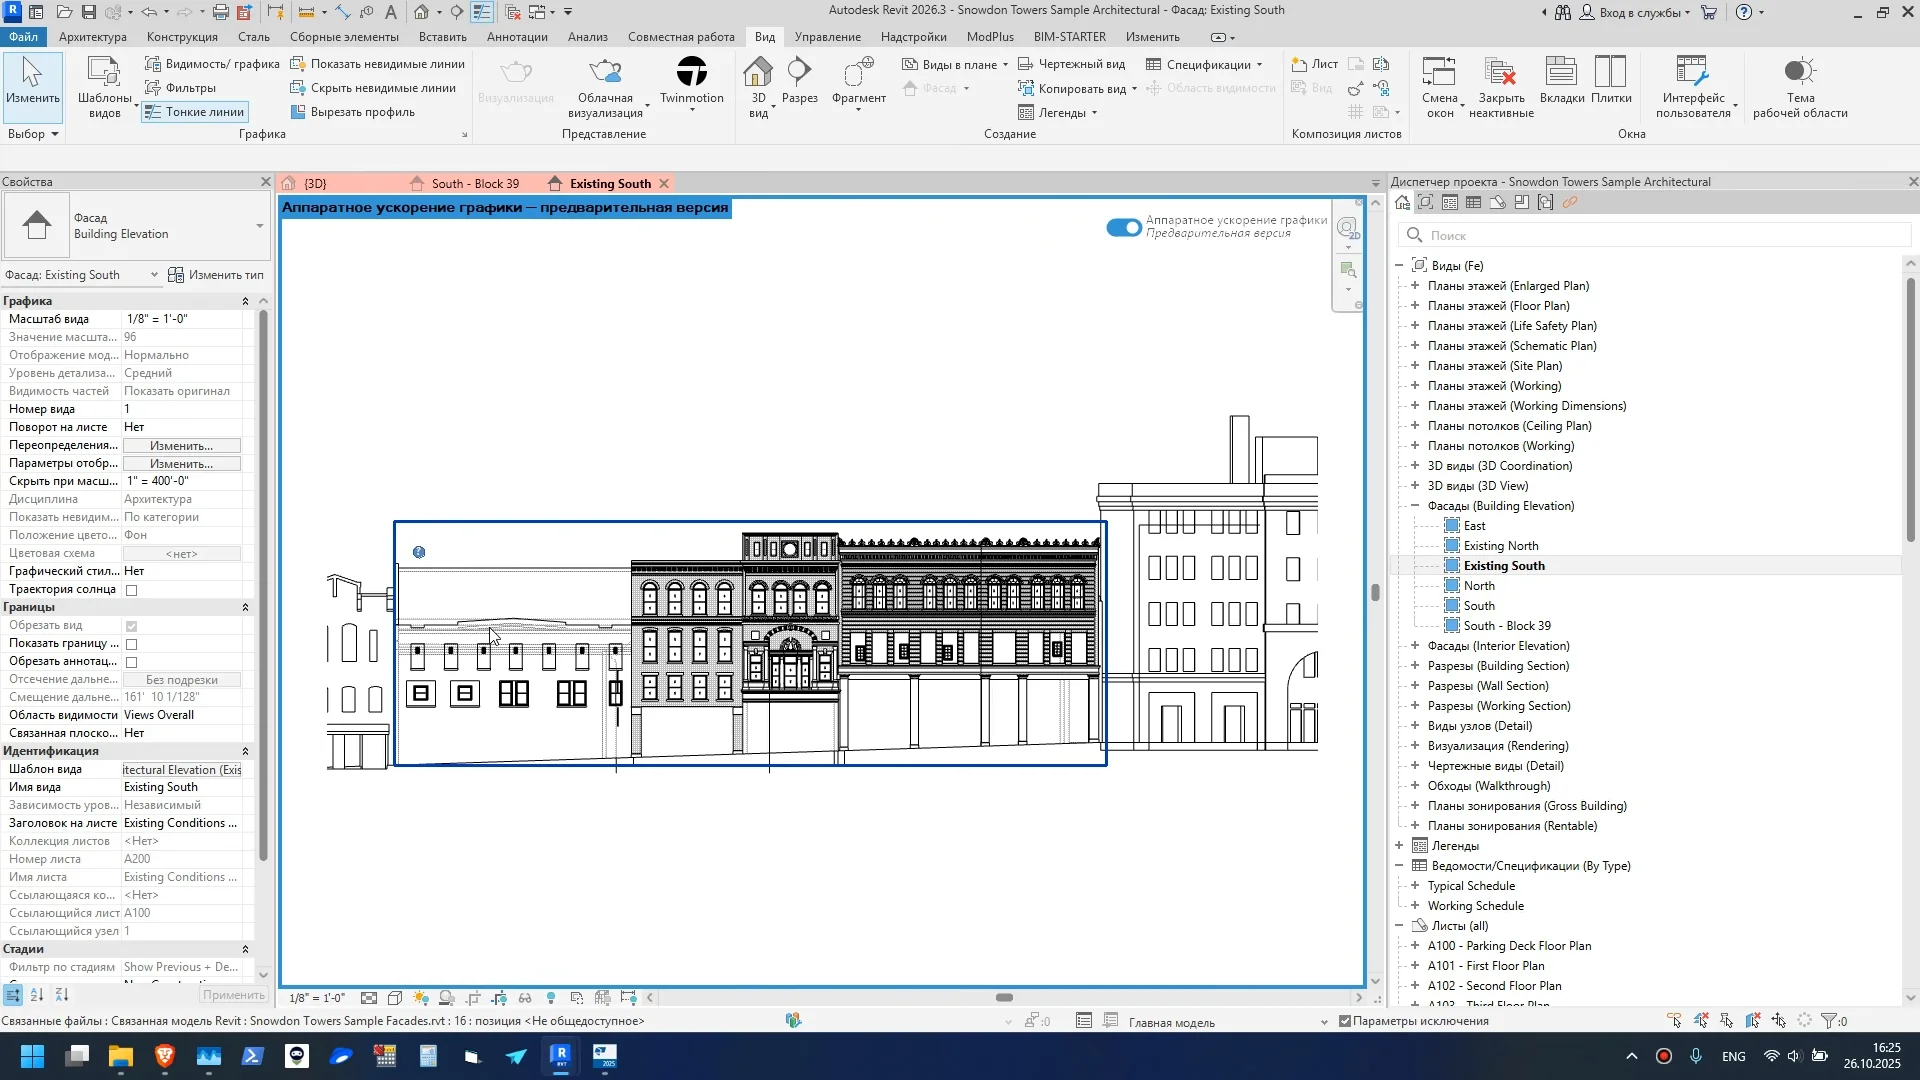Toggle Параметры исключения checkbox in status bar
Screen dimensions: 1920x1080
(1345, 1021)
